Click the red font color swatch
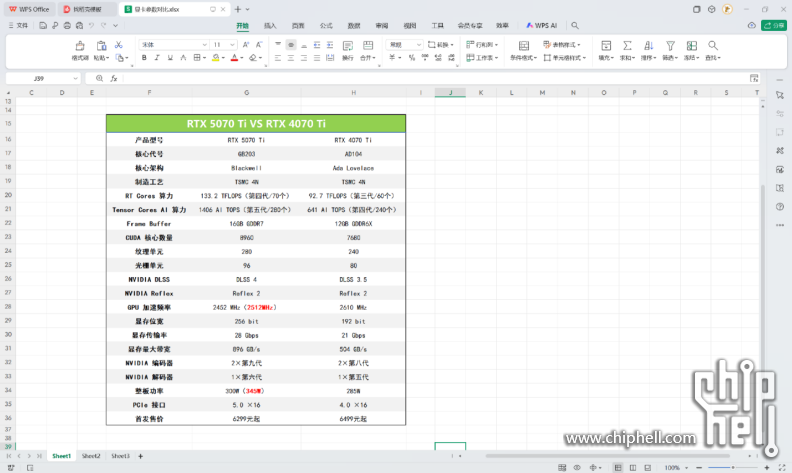 pos(234,58)
